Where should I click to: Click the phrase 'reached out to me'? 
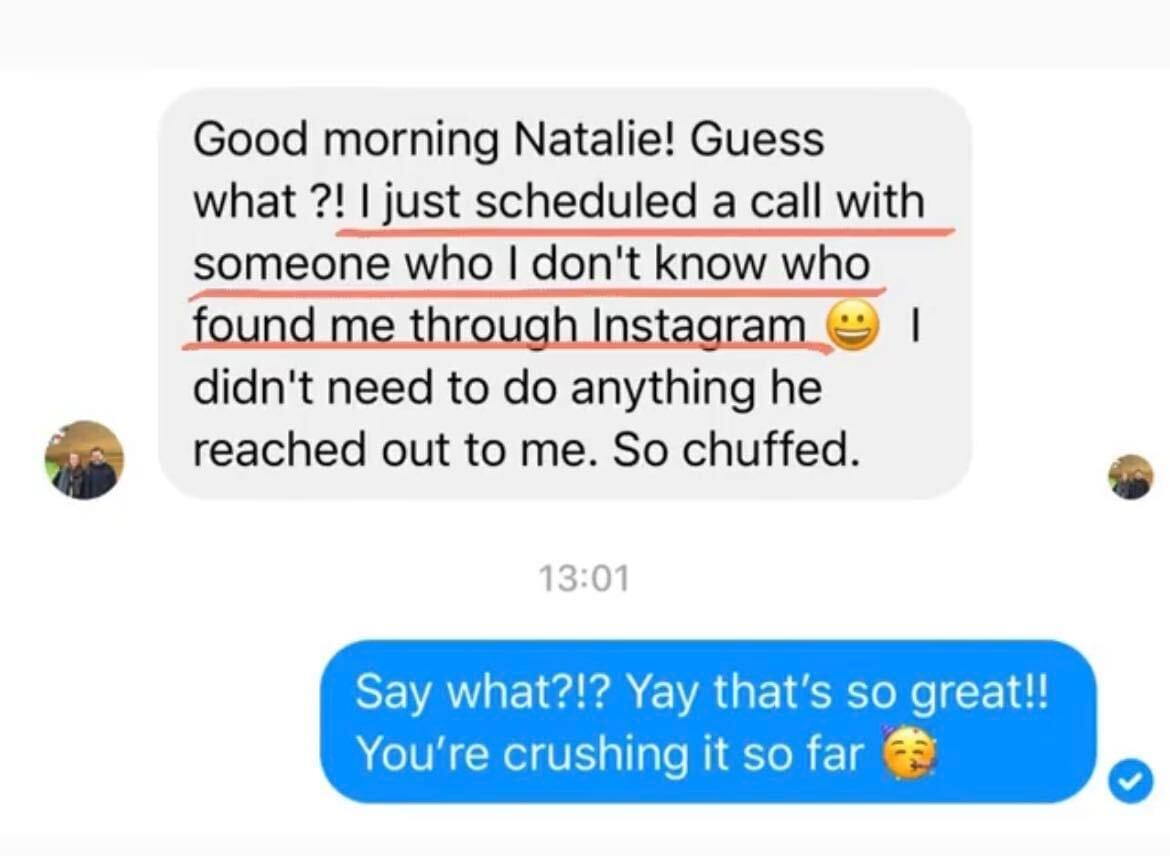(x=394, y=449)
